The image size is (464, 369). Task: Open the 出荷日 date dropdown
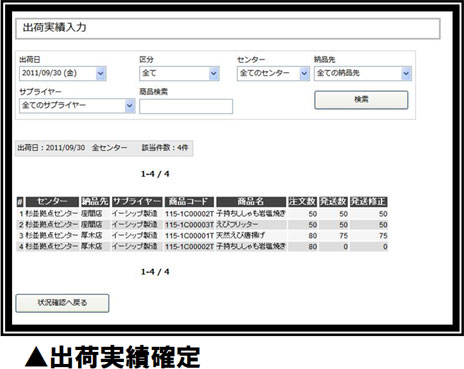pyautogui.click(x=63, y=73)
